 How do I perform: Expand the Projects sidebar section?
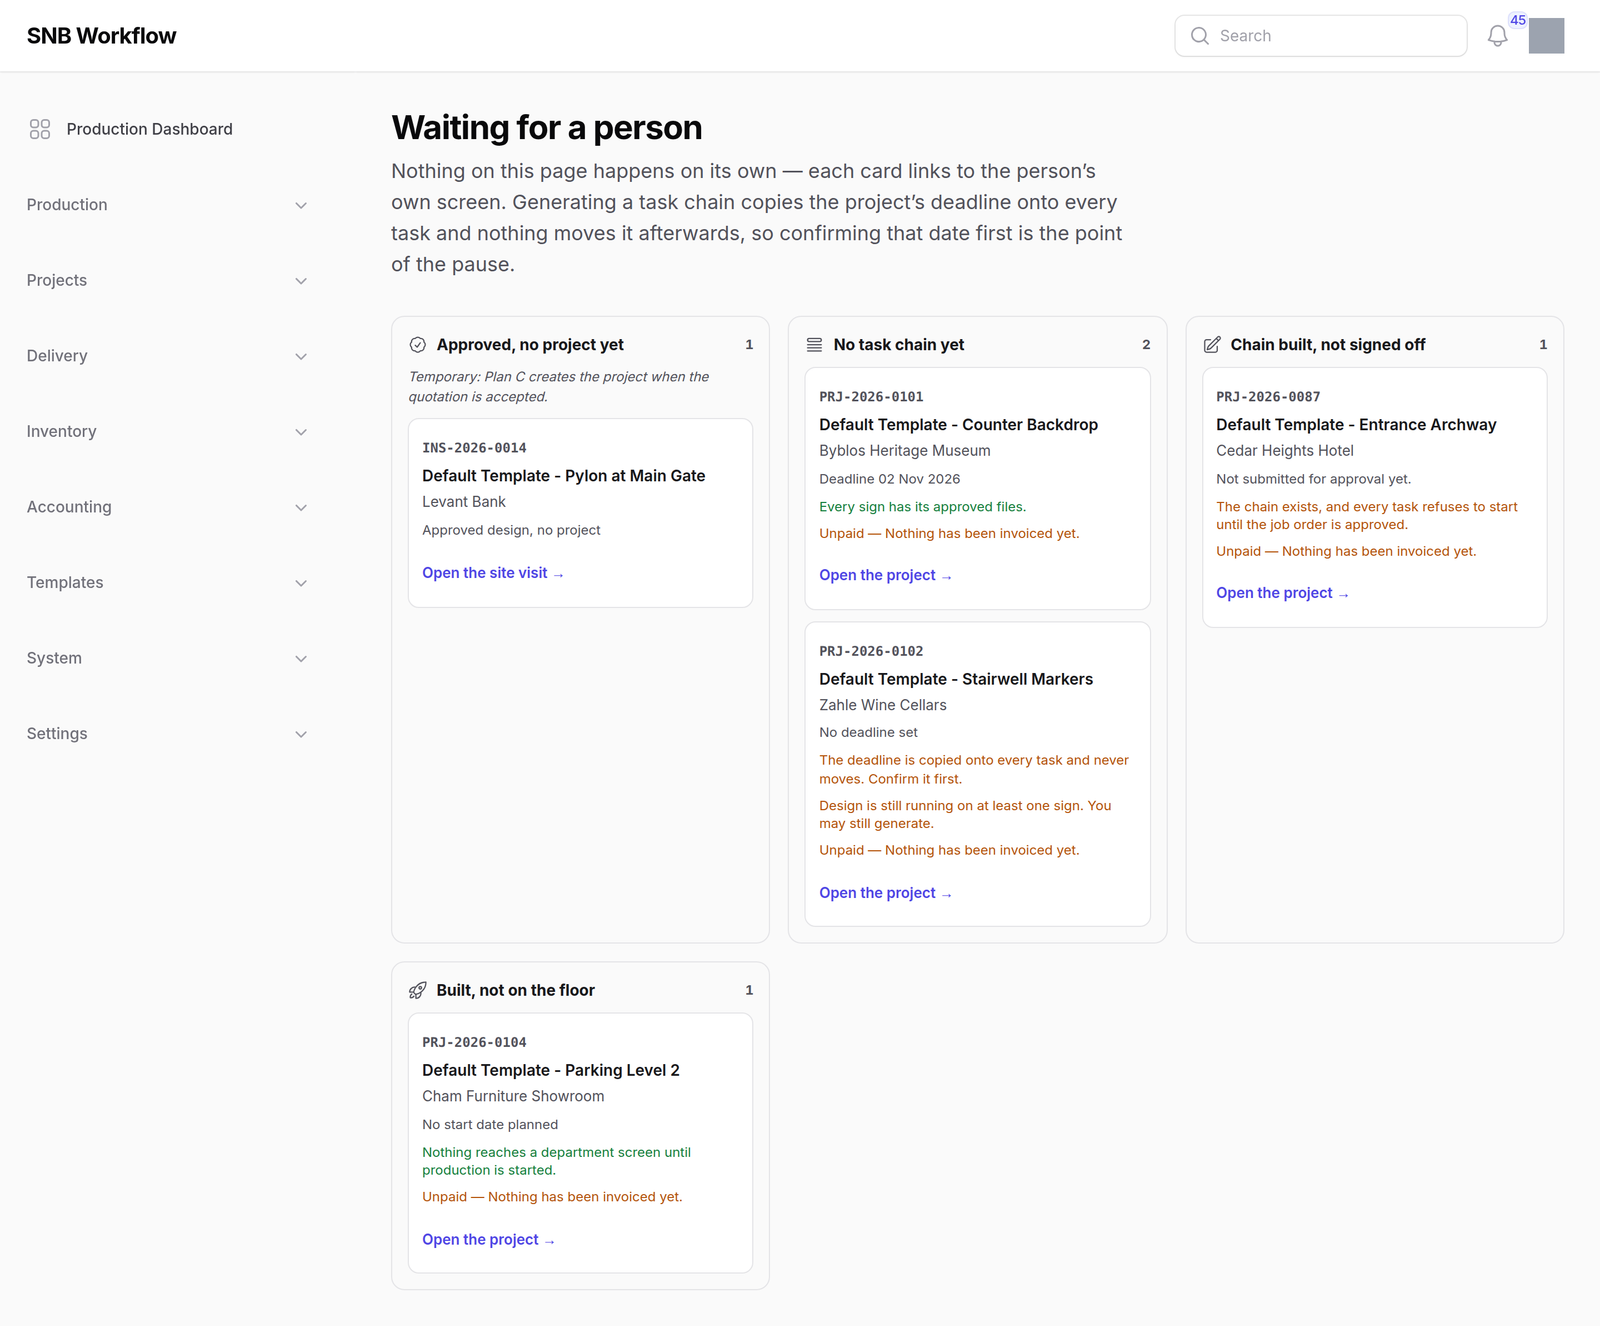[x=167, y=280]
